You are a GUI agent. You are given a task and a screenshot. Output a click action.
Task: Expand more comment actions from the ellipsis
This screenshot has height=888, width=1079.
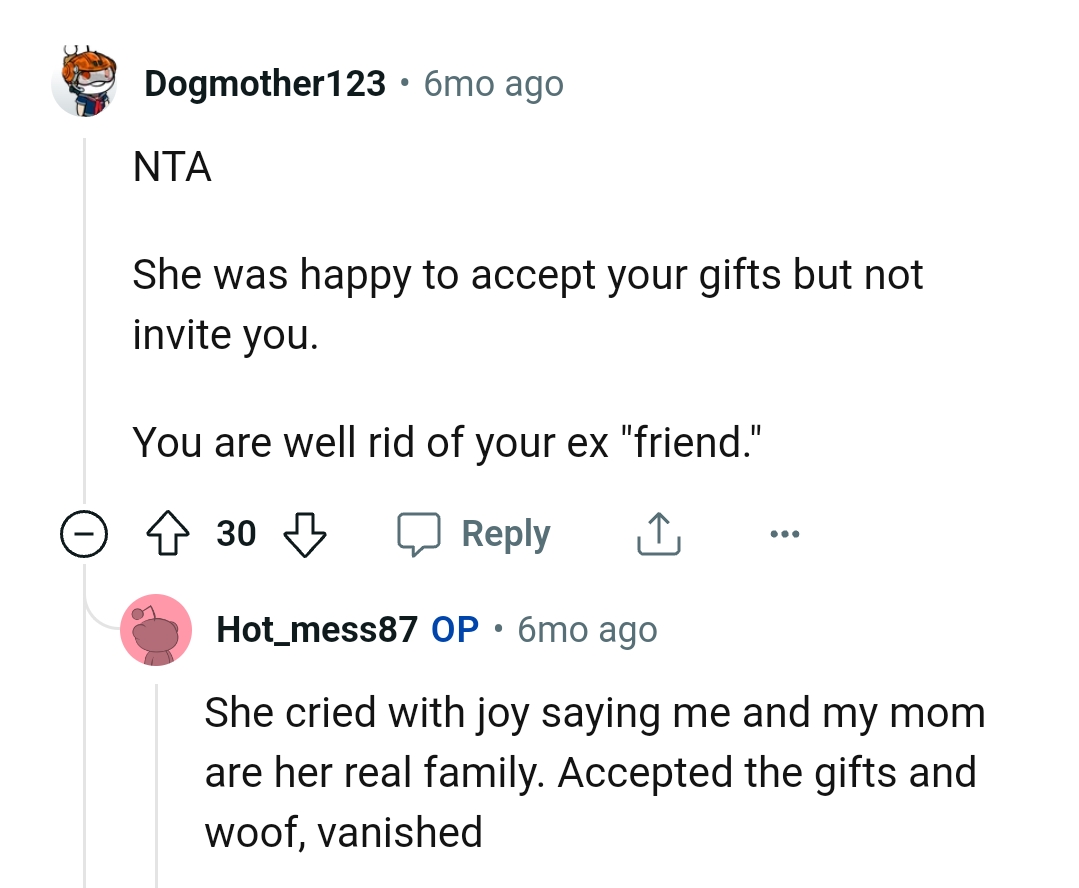[x=785, y=533]
